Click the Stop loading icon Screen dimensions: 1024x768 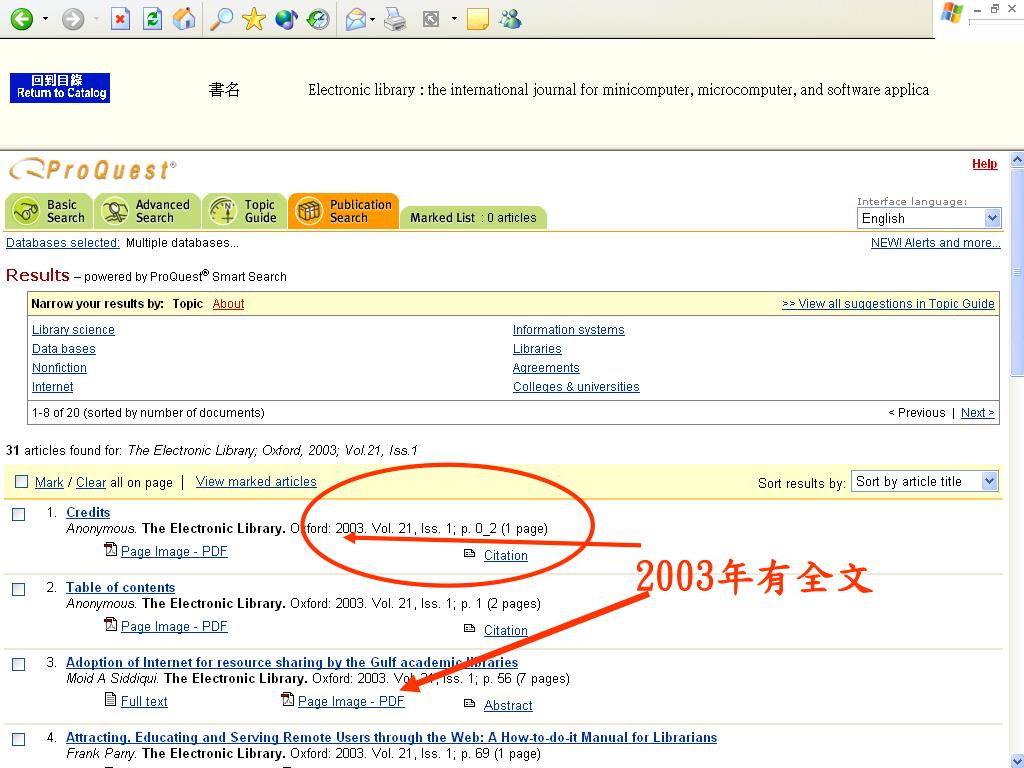[120, 19]
